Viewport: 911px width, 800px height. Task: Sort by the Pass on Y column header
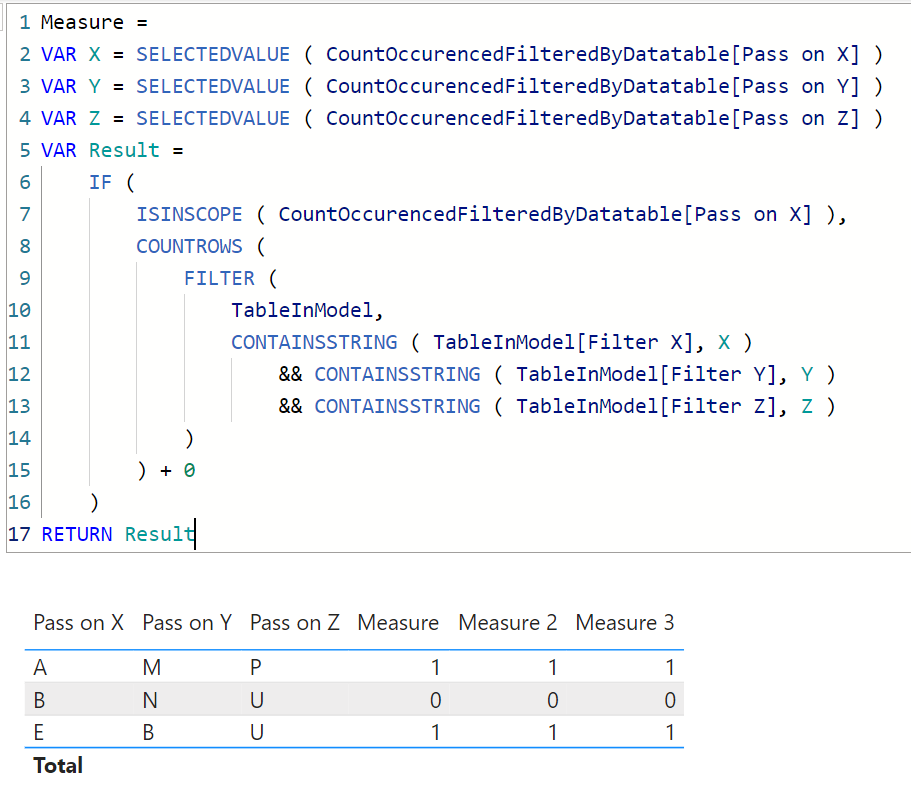[x=187, y=623]
